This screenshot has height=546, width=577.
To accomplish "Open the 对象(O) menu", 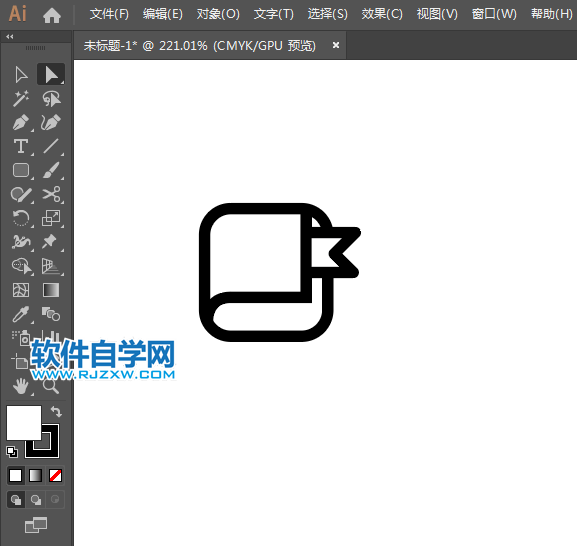I will tap(218, 14).
